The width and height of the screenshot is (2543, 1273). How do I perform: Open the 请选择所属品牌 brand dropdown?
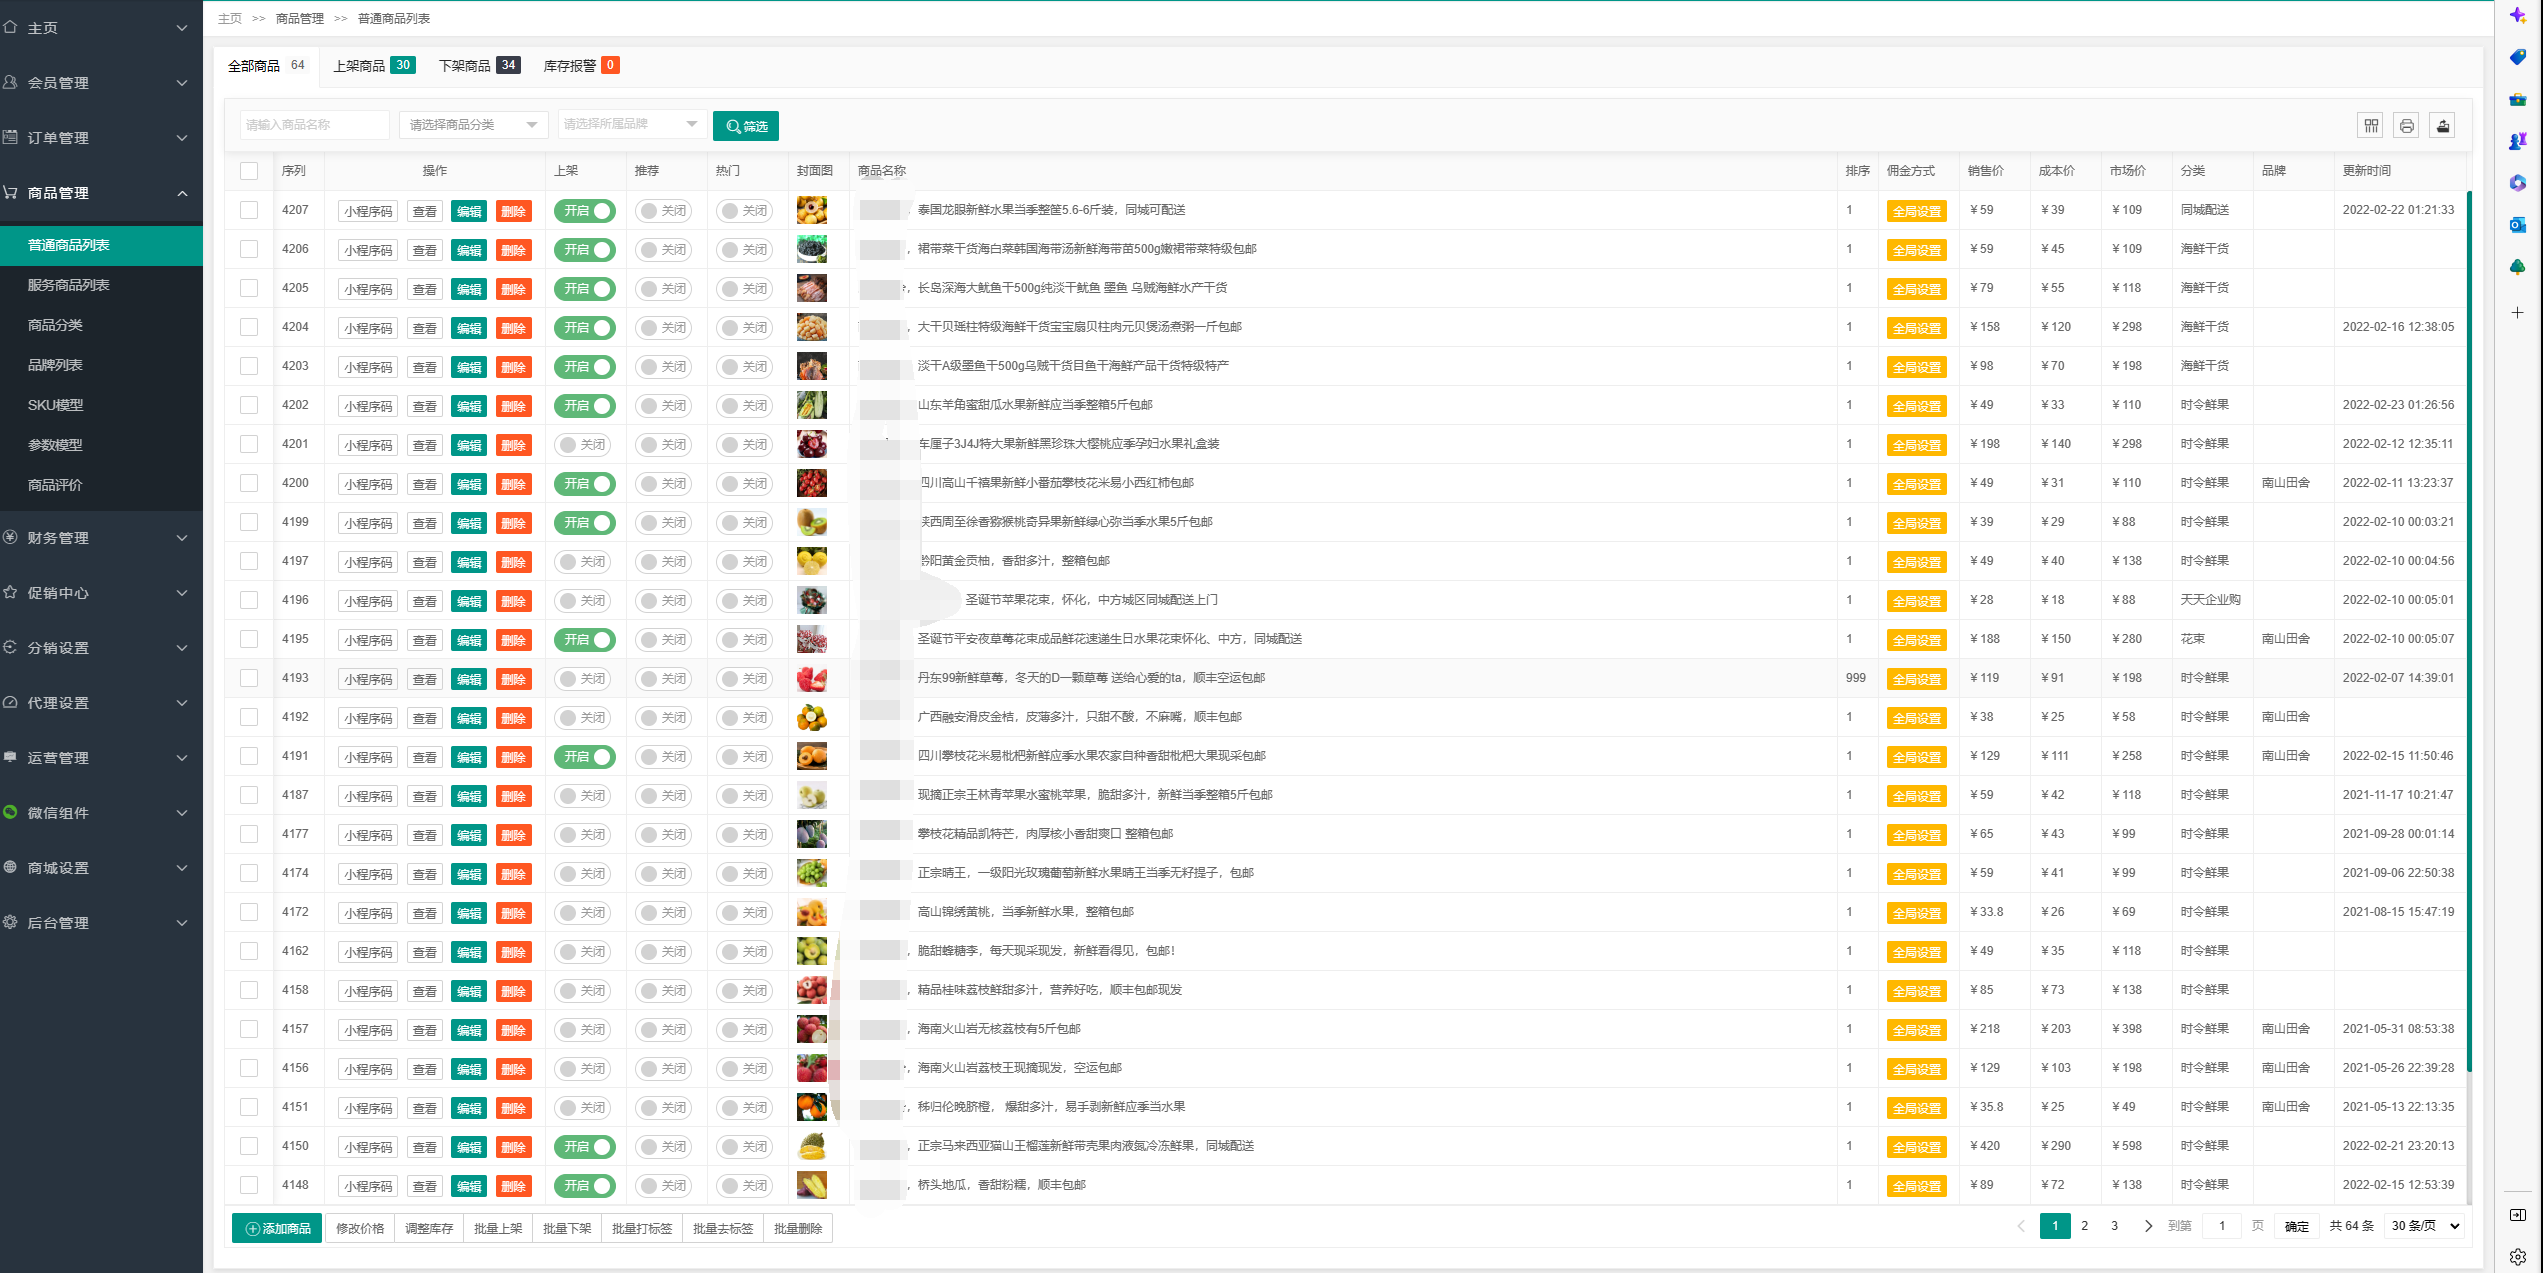point(633,124)
